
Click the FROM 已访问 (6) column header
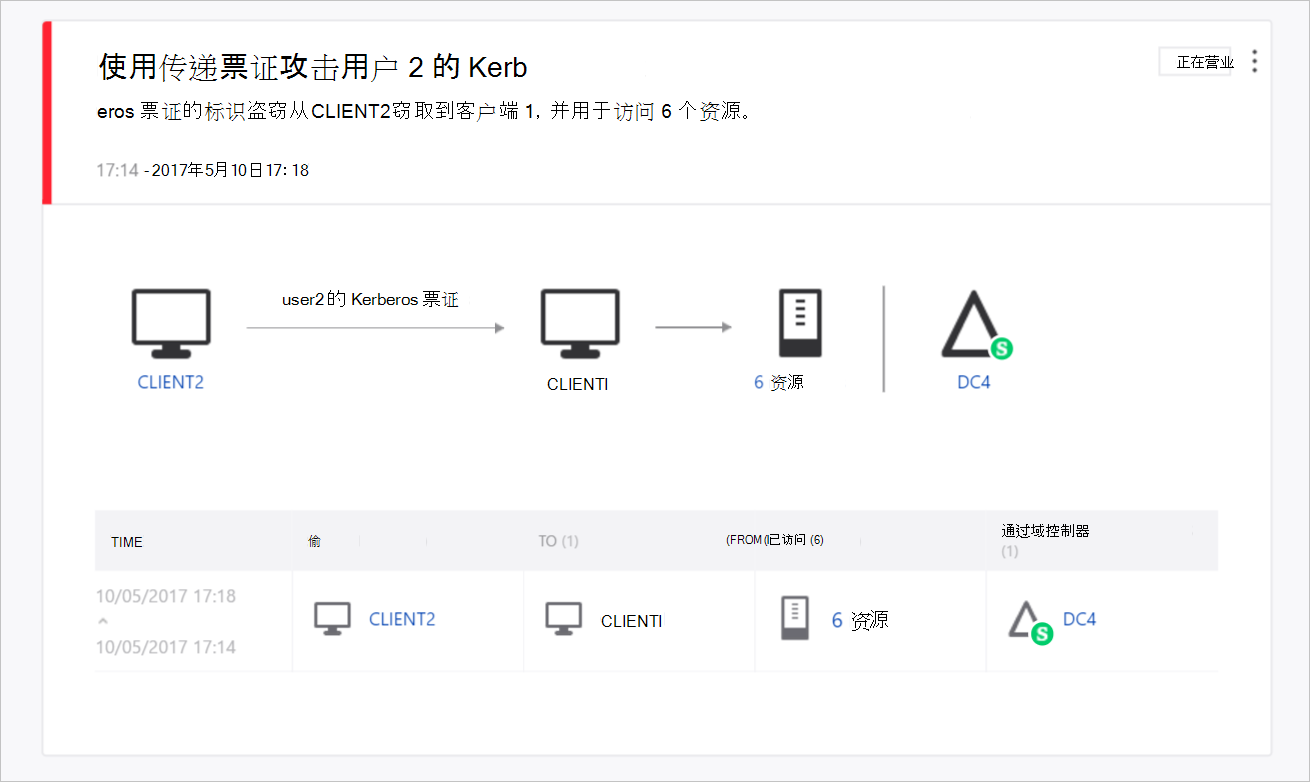(x=775, y=540)
